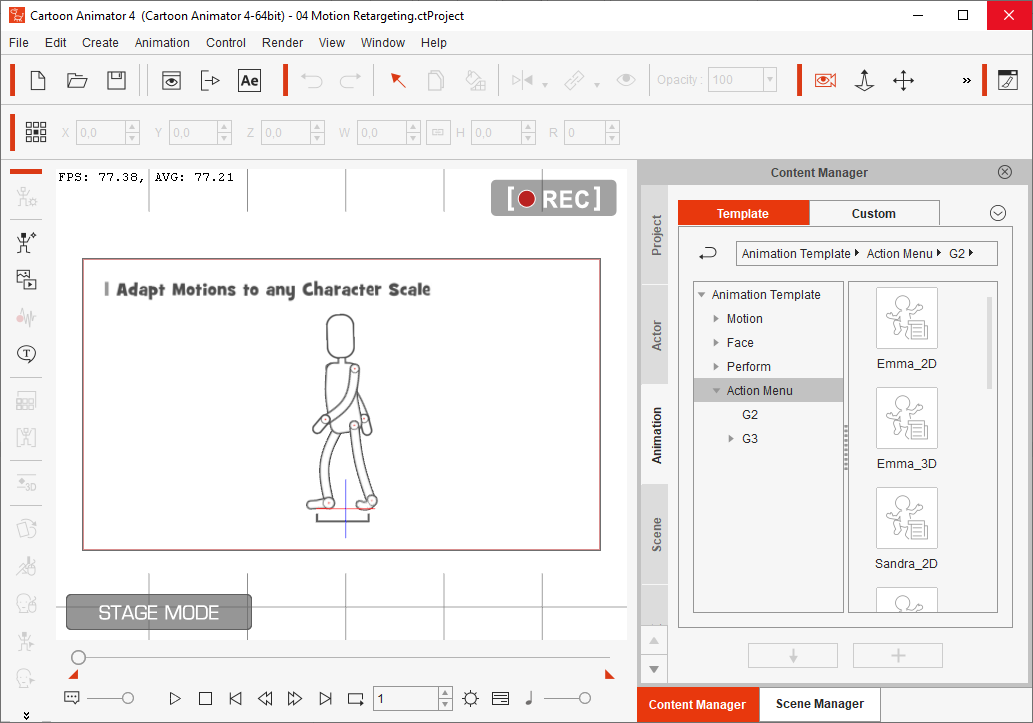
Task: Select the Scene vertical tab
Action: (x=655, y=534)
